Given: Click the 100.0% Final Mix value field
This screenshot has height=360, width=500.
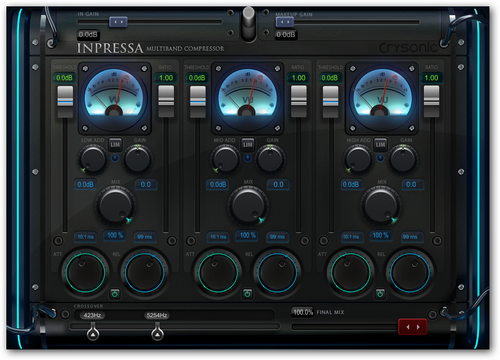Looking at the screenshot, I should click(303, 312).
